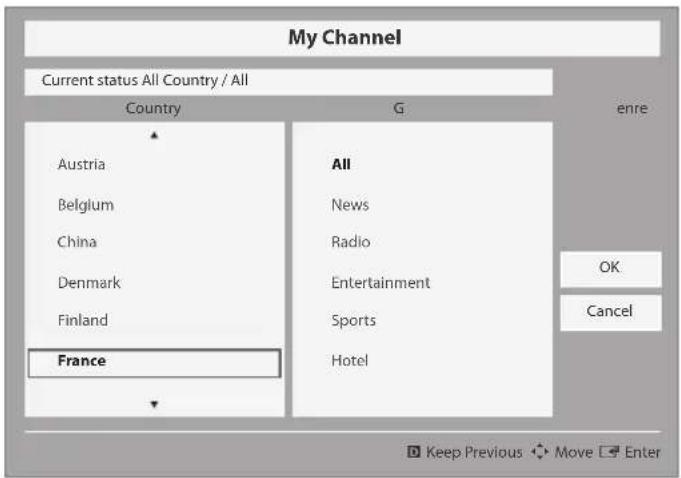Click the My Channel title bar
The height and width of the screenshot is (478, 681).
tap(342, 38)
